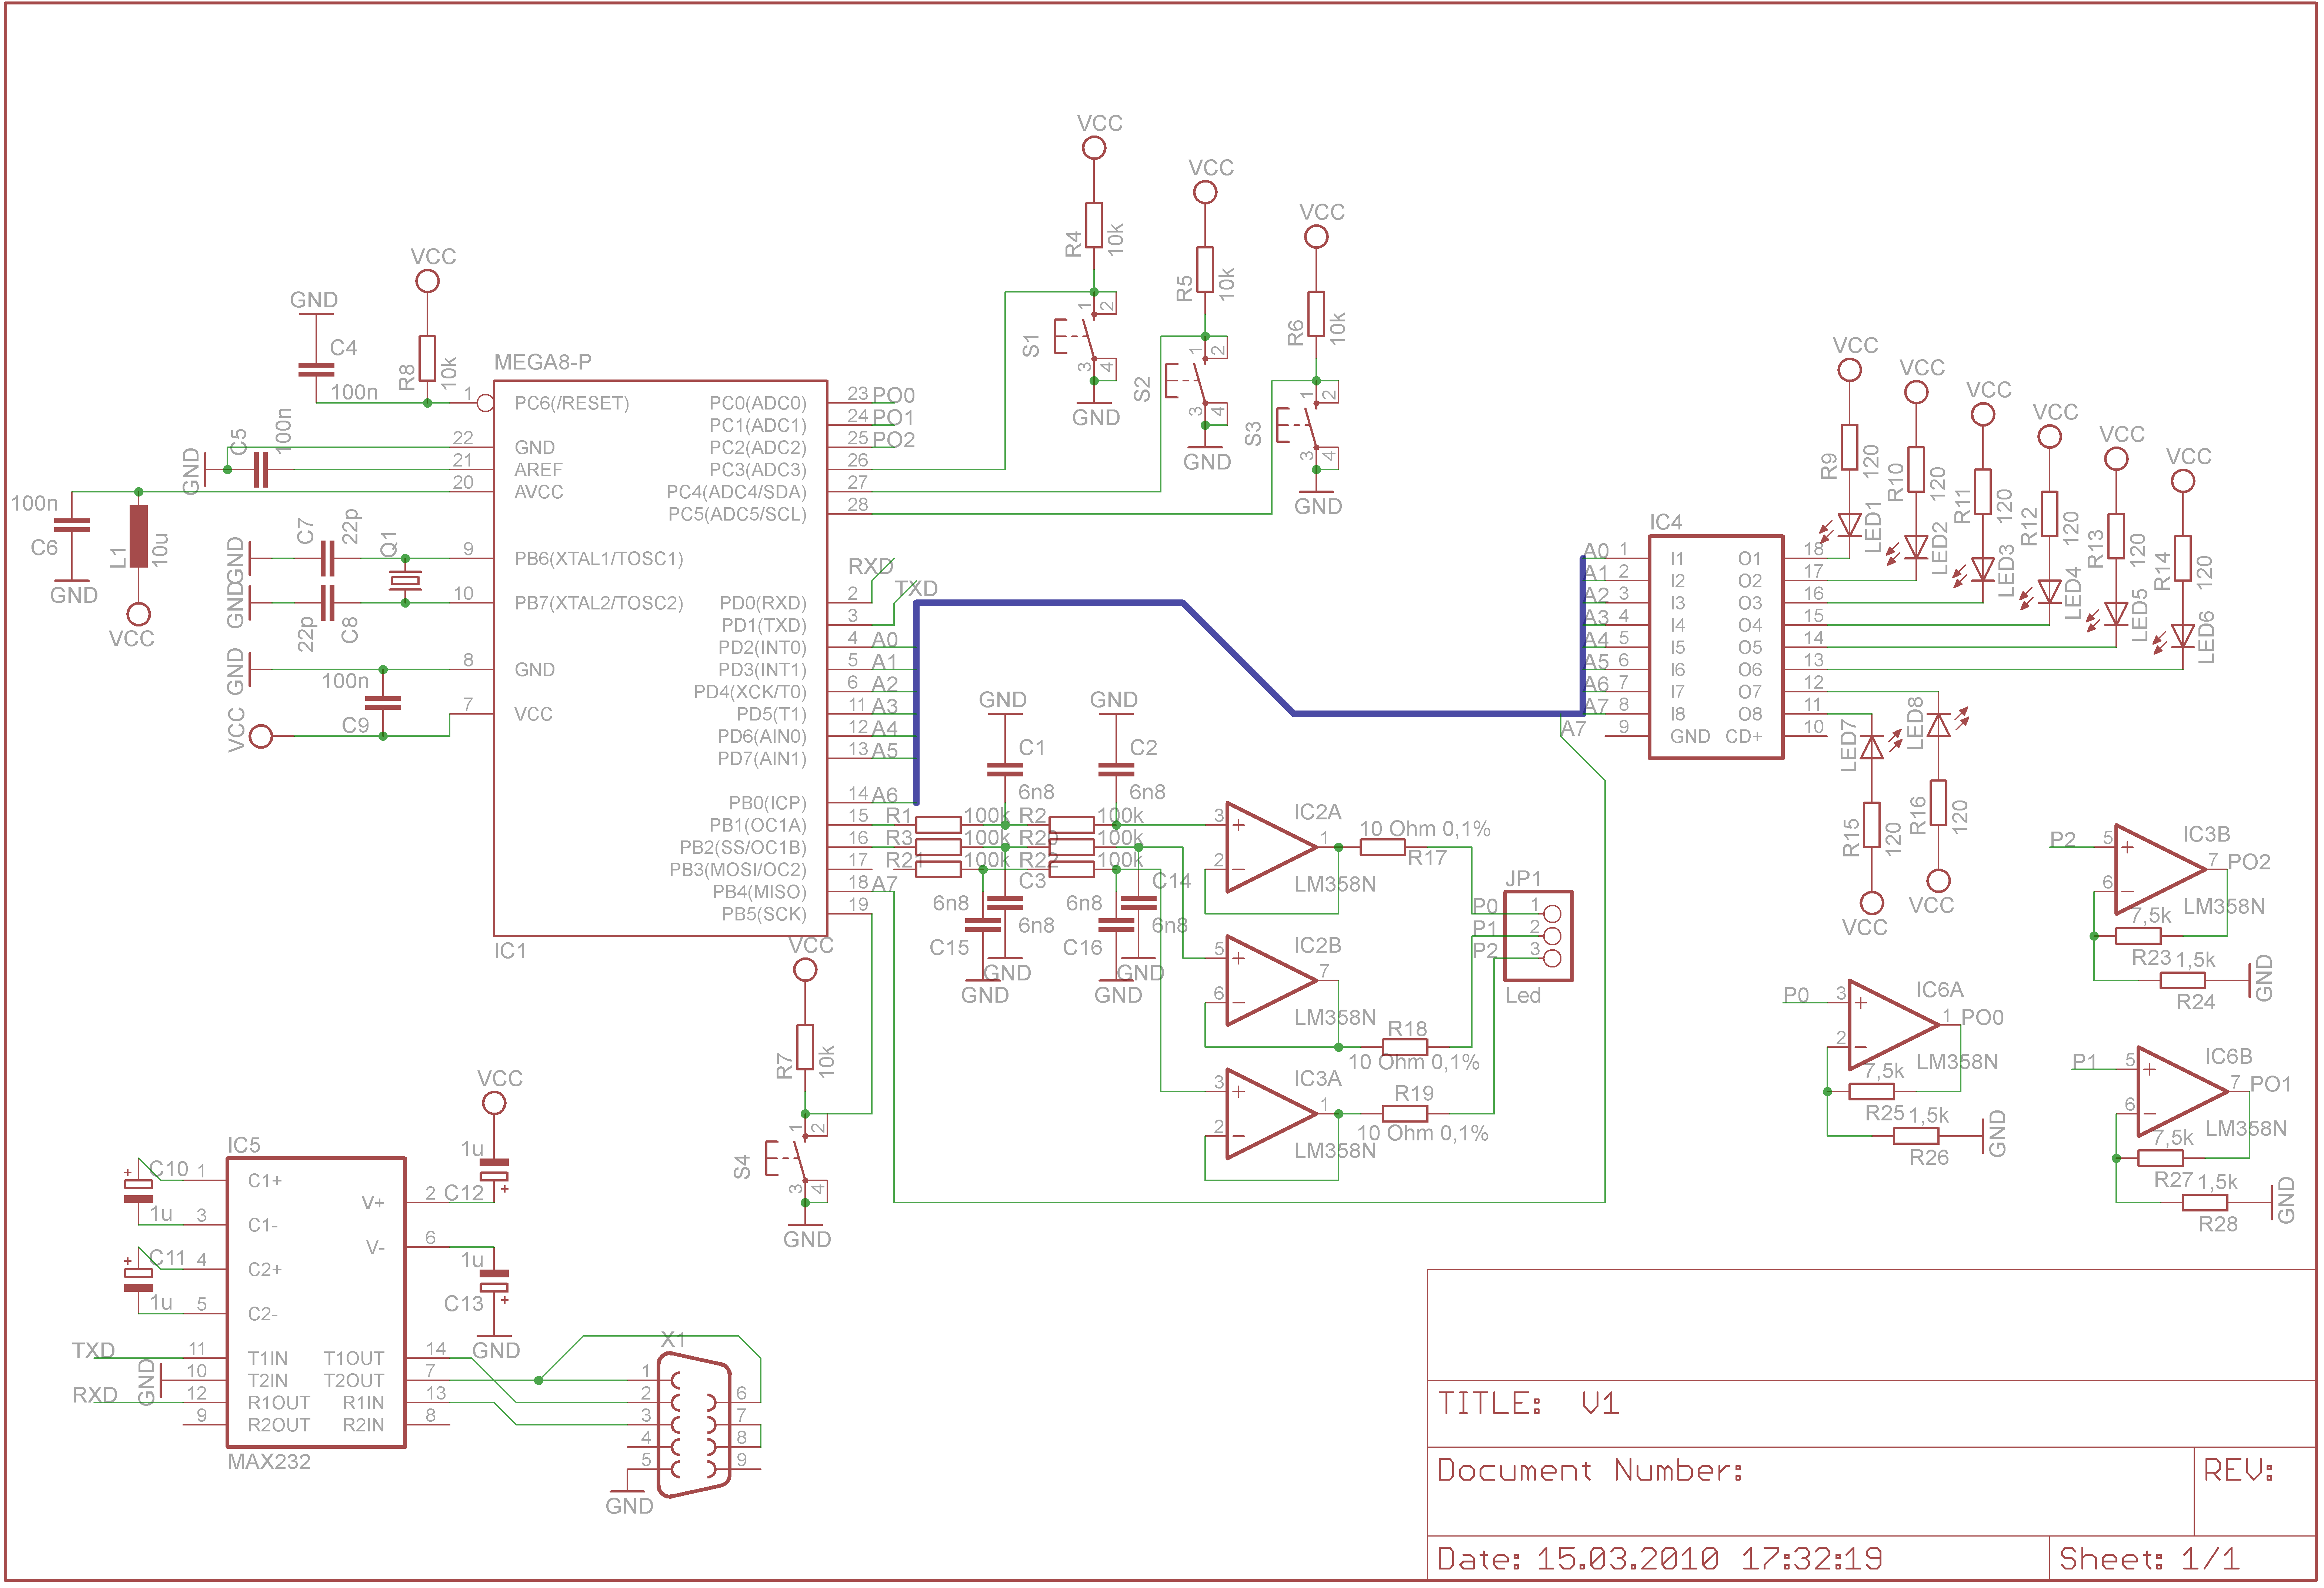This screenshot has width=2324, height=1588.
Task: Click the 'PC6(/RESET)' pin label
Action: [x=572, y=403]
